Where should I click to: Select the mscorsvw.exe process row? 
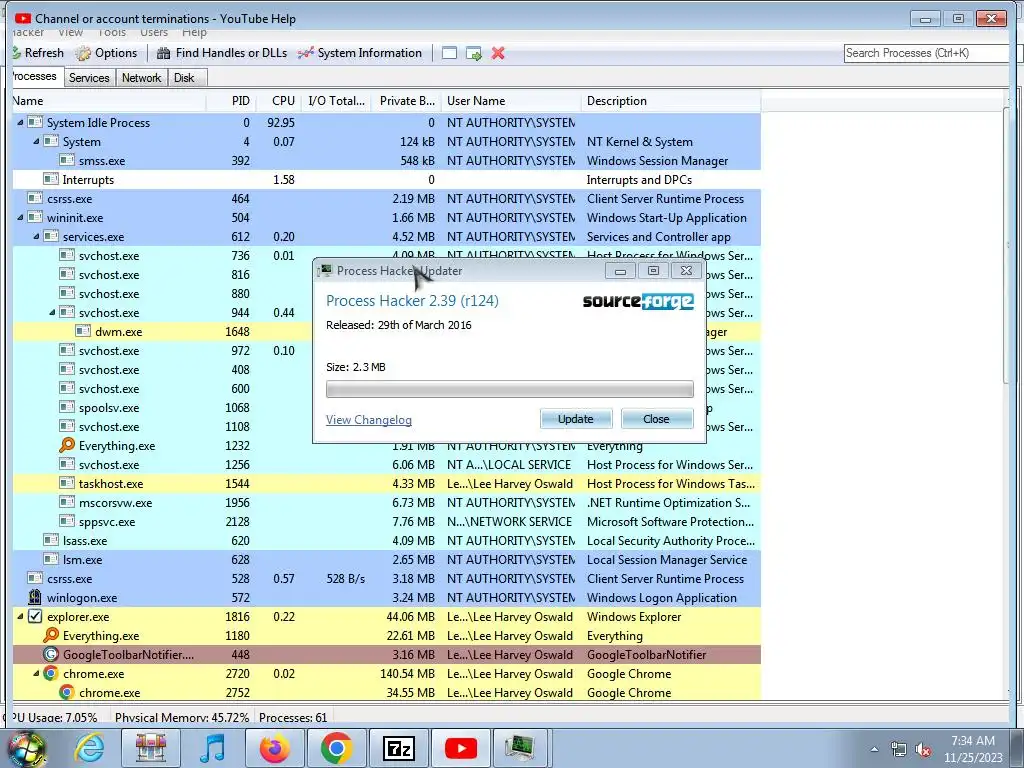point(387,503)
